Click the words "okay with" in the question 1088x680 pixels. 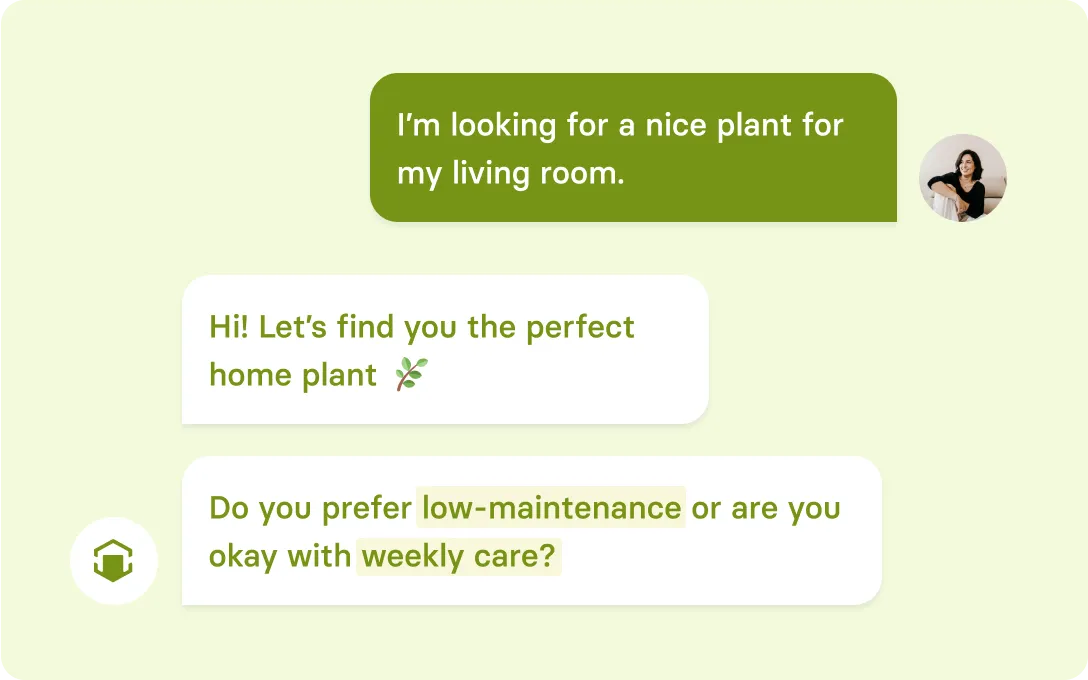tap(280, 557)
